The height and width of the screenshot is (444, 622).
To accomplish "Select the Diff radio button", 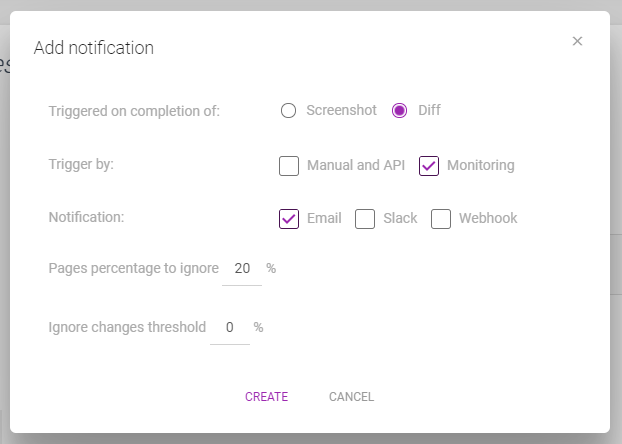I will point(399,110).
